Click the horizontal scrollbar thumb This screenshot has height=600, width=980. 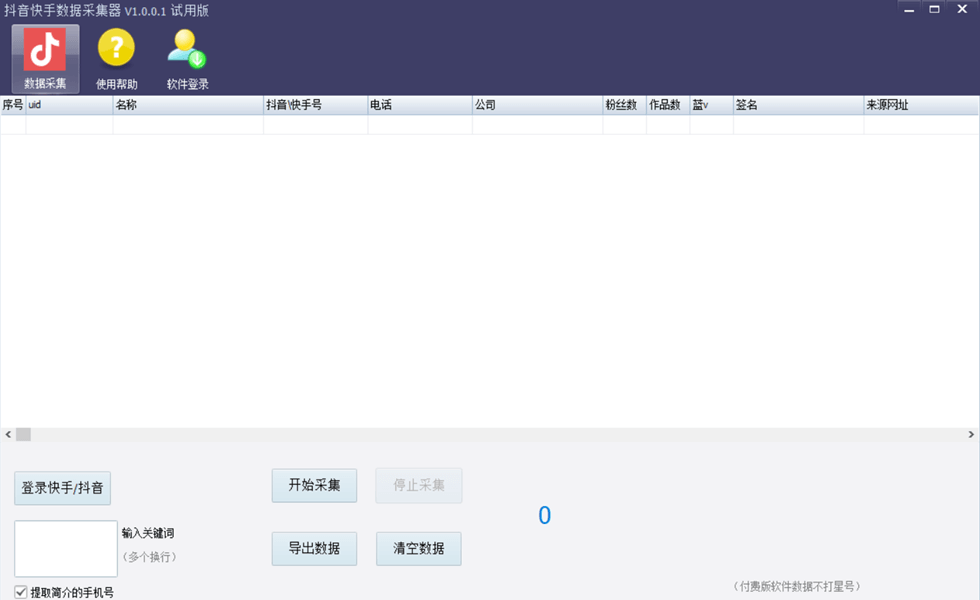(x=23, y=434)
